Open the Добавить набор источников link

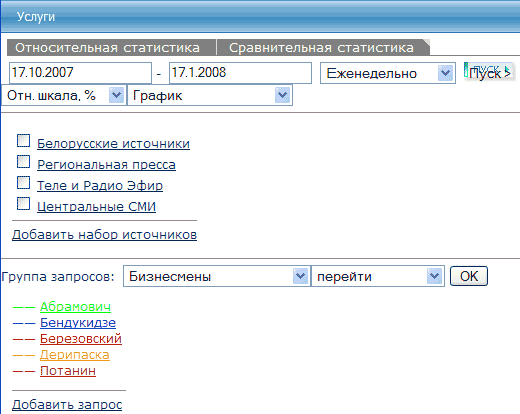tap(104, 235)
